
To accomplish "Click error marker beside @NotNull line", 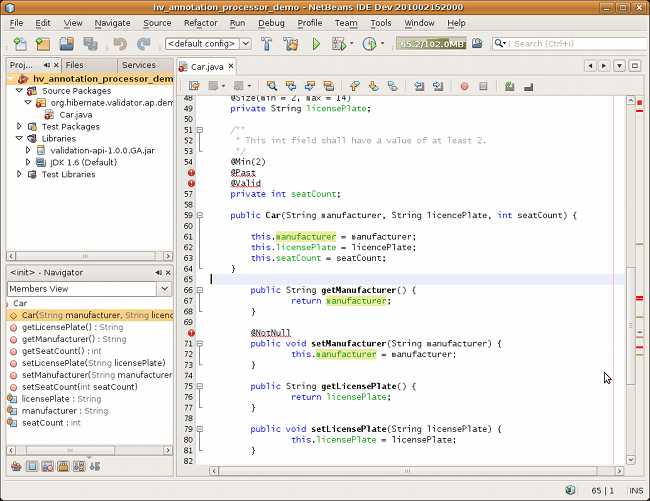I will [x=191, y=333].
